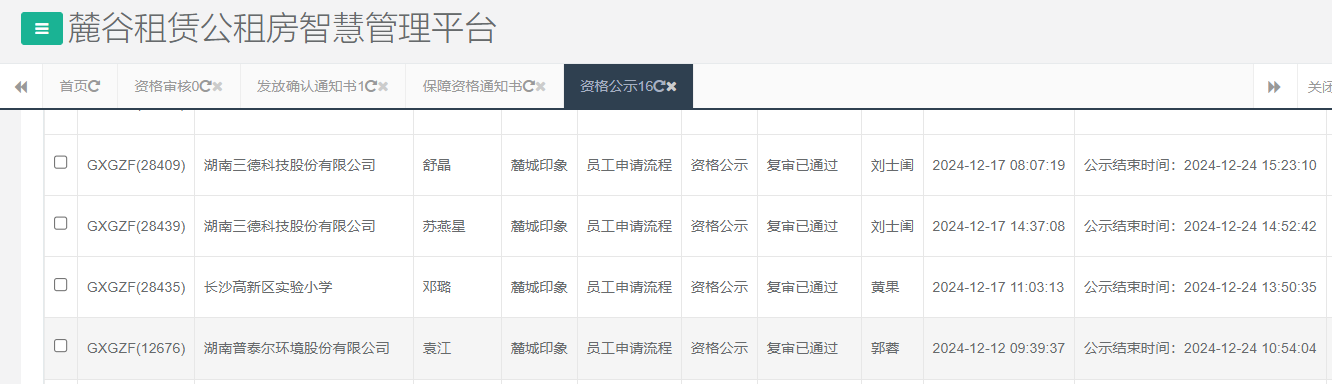Open the 保障资格通知书 tab
This screenshot has width=1332, height=384.
(x=485, y=87)
